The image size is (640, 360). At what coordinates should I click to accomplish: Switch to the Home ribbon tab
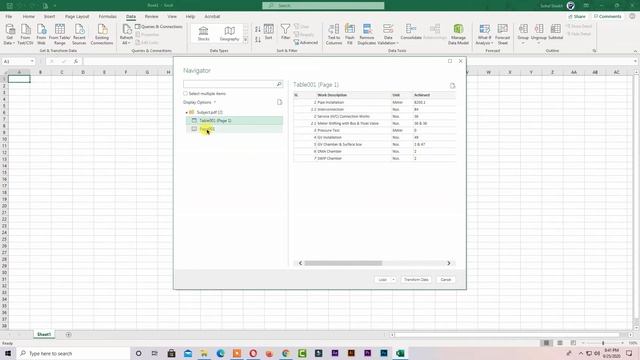[29, 16]
